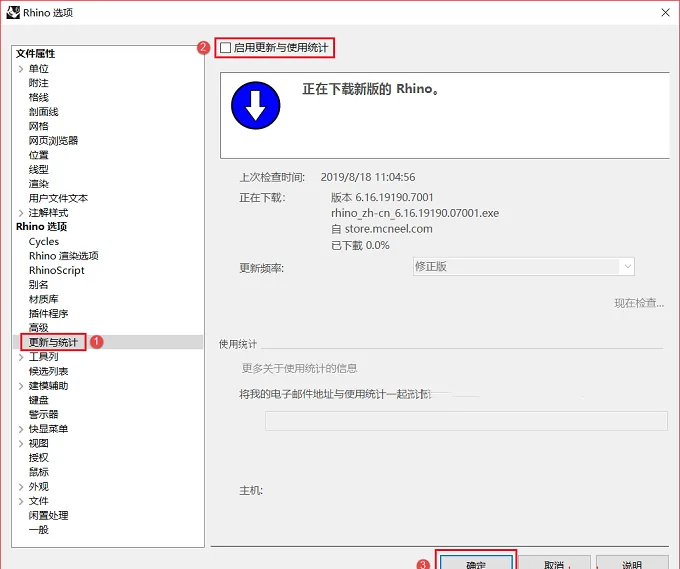Click the 文件属性 tree heading
The width and height of the screenshot is (680, 569).
(36, 54)
